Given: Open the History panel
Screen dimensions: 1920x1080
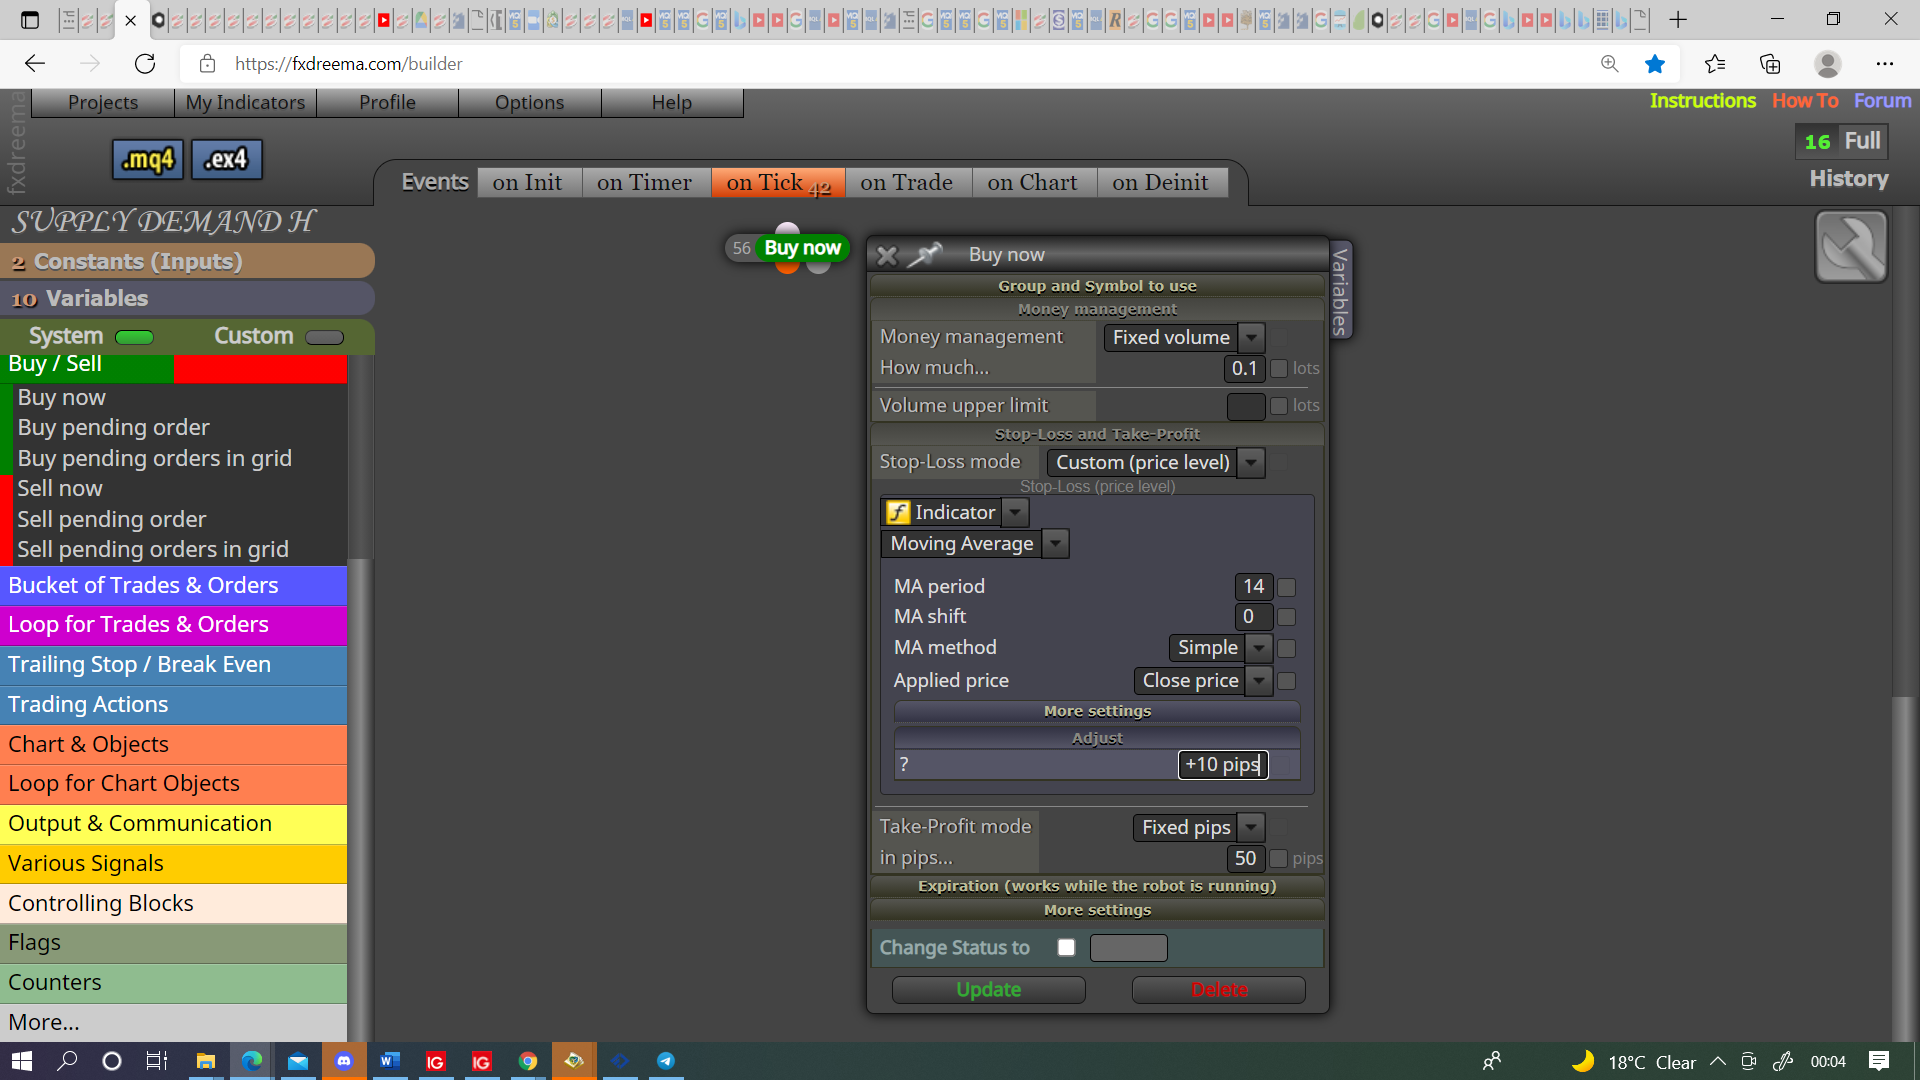Looking at the screenshot, I should tap(1849, 178).
